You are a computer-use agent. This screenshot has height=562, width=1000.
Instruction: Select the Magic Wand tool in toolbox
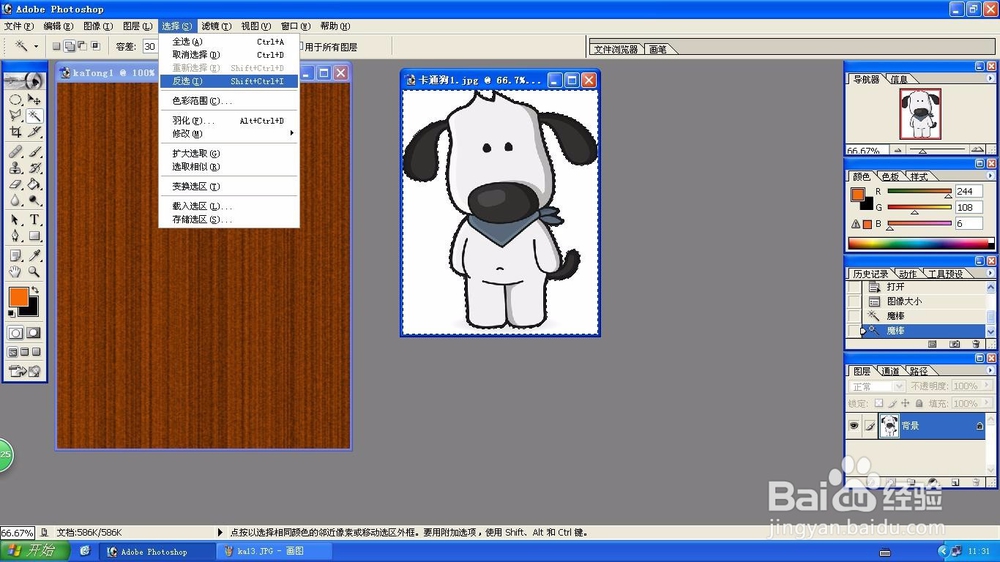coord(34,115)
